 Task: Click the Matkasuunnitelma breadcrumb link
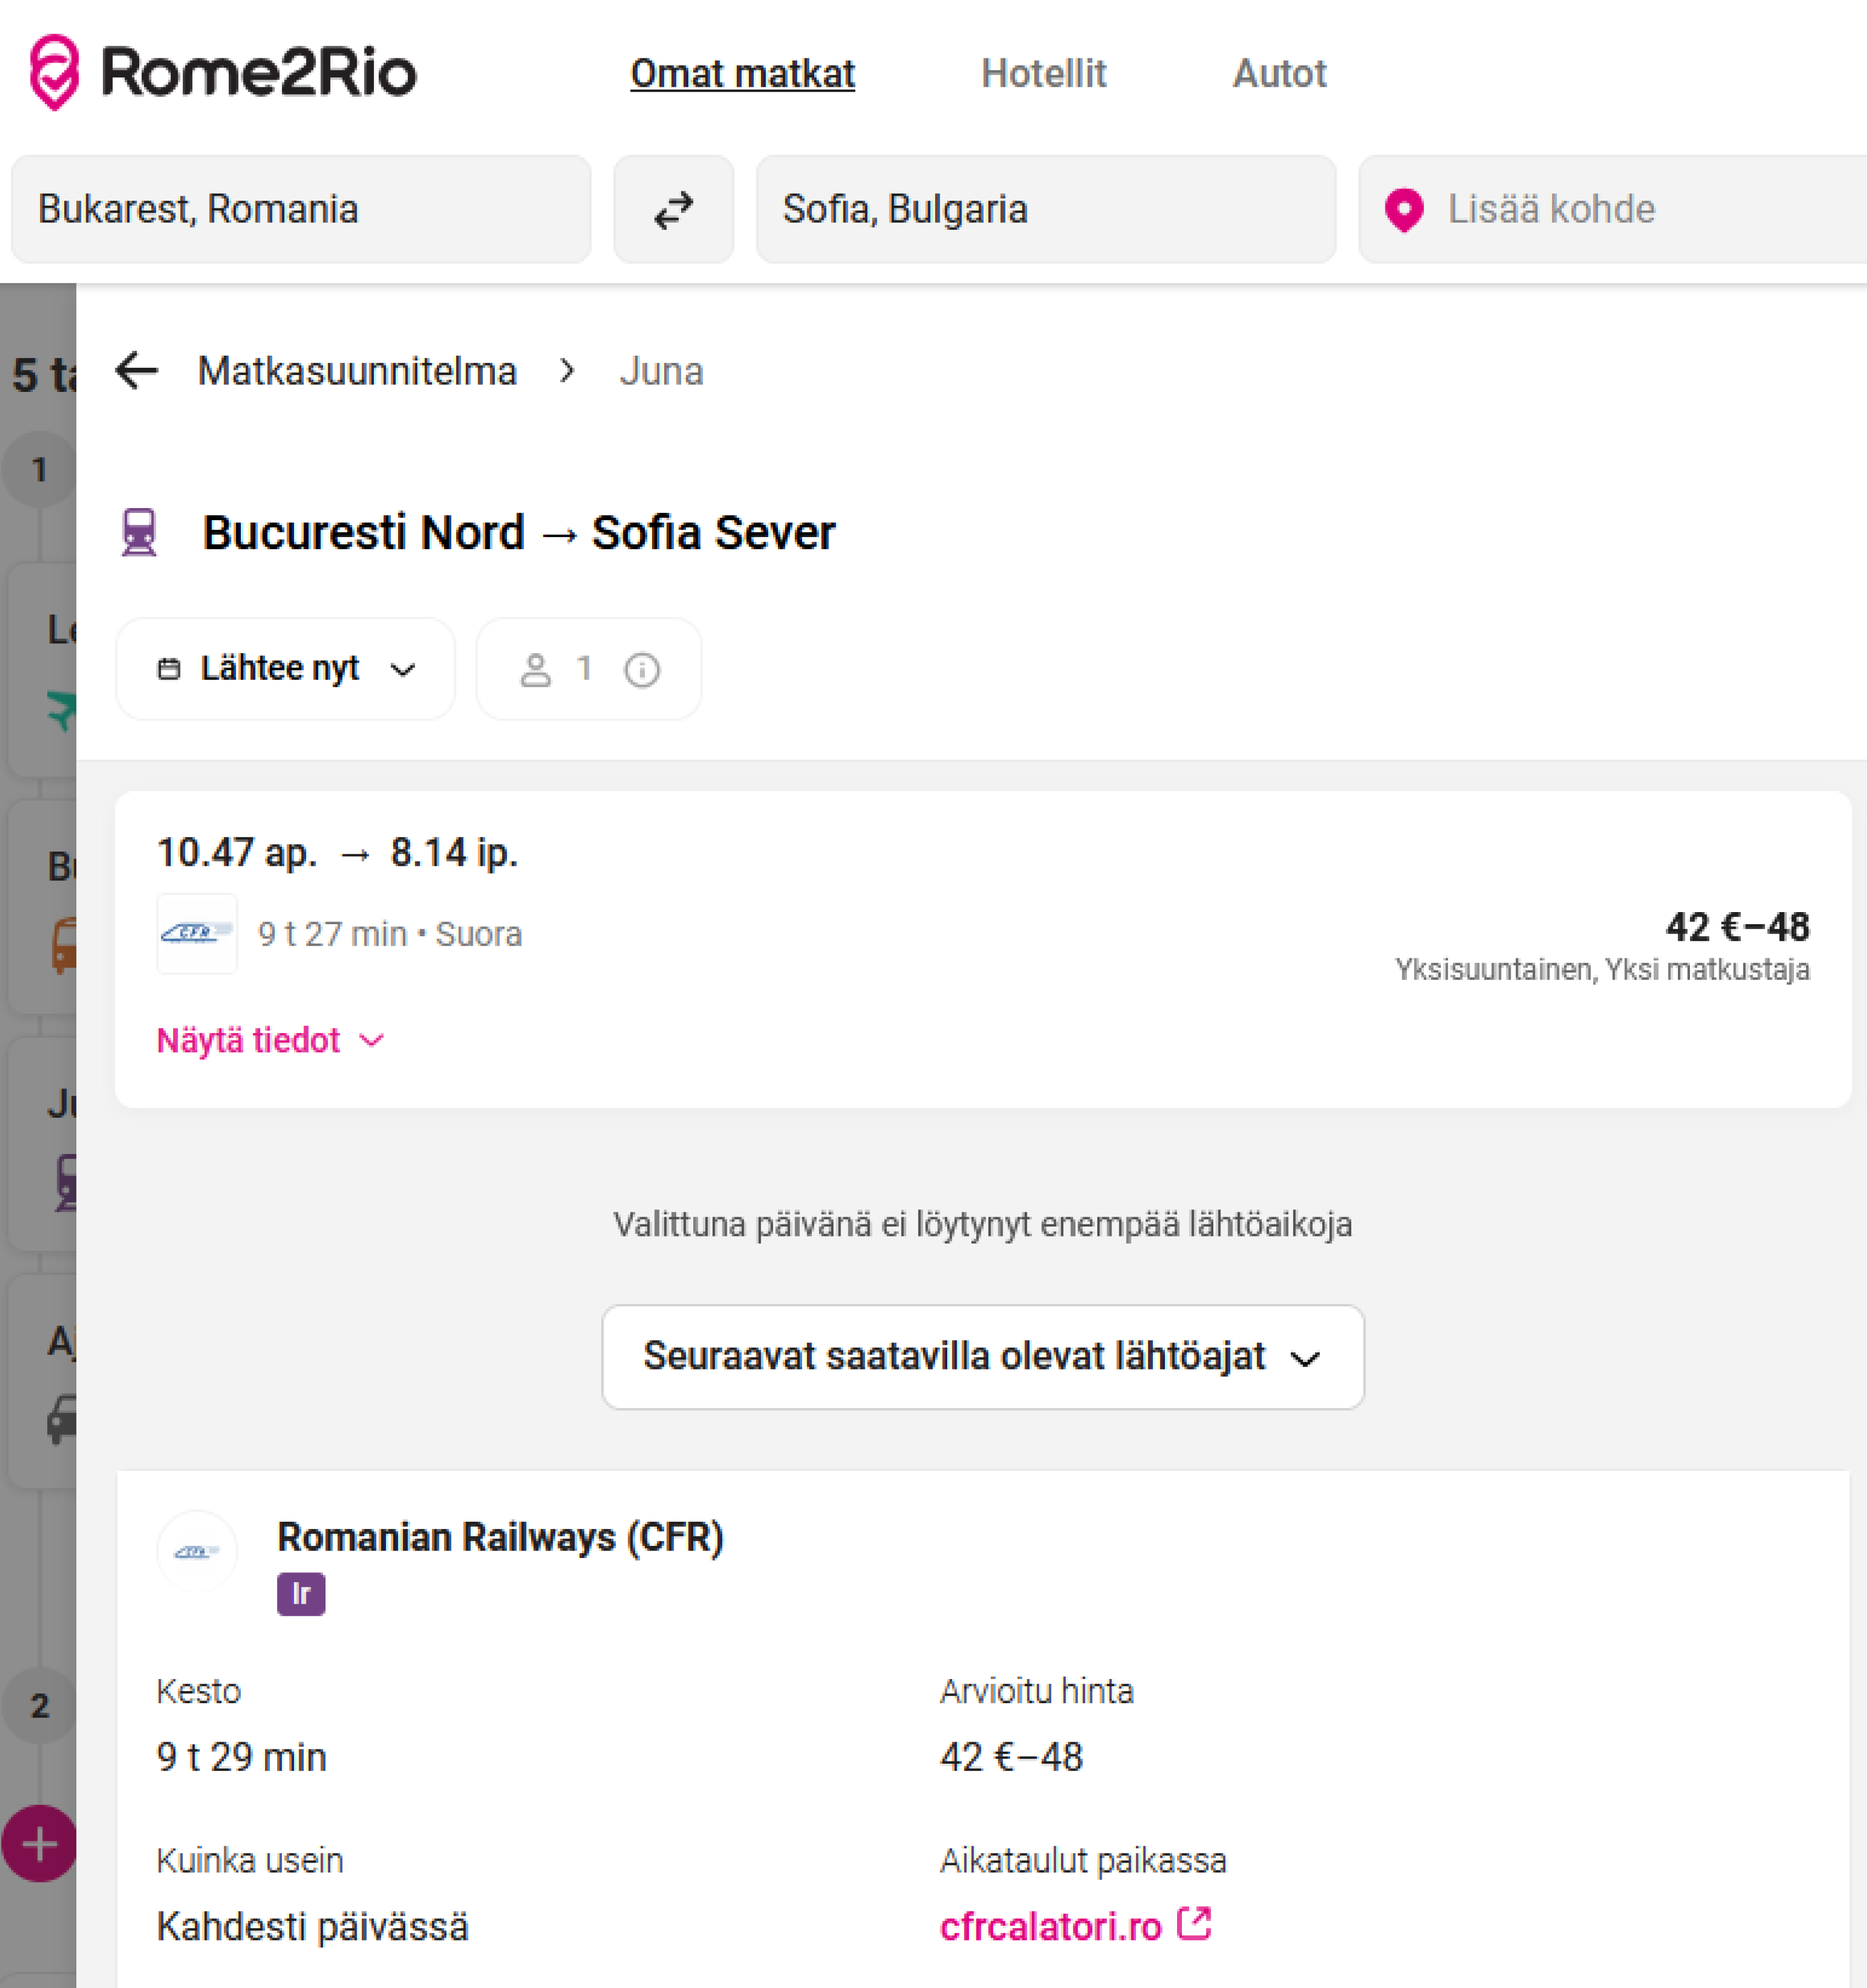(x=357, y=371)
